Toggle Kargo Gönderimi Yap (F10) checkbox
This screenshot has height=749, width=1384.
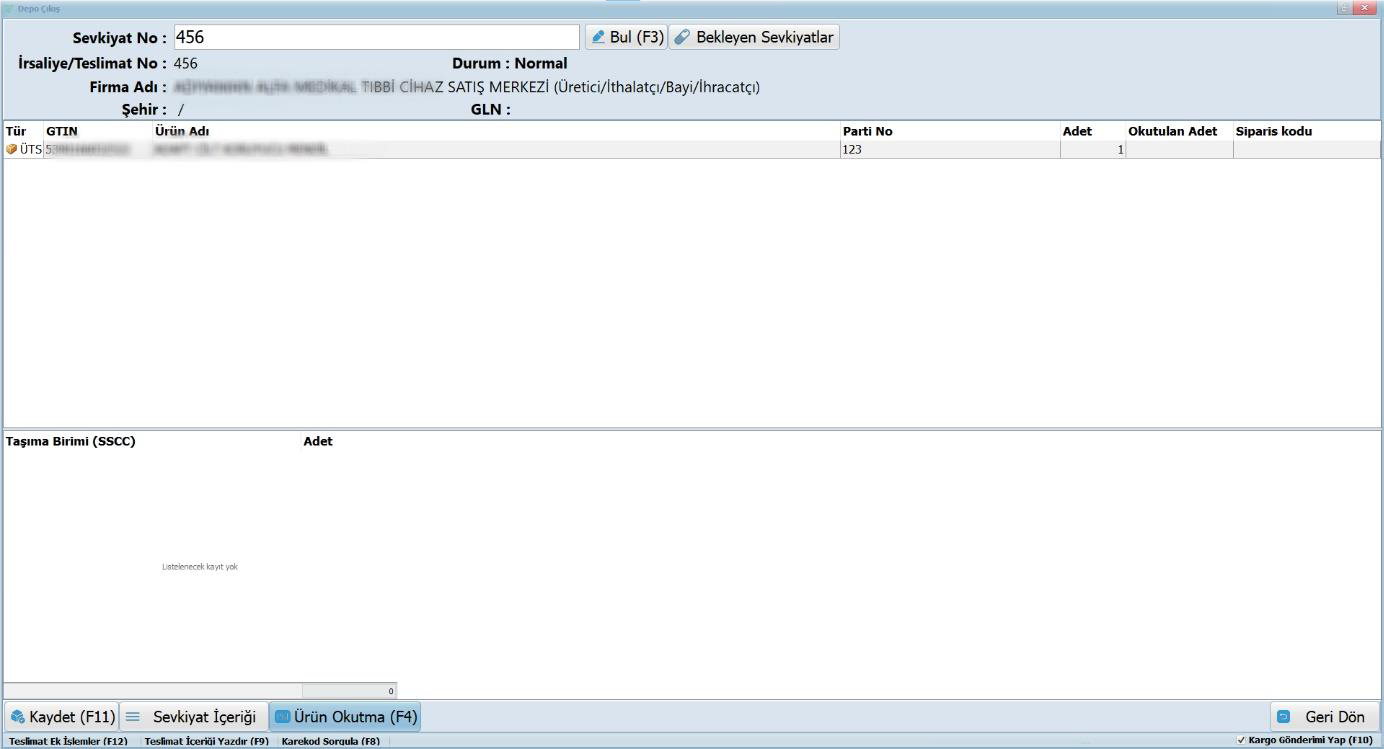click(1241, 740)
